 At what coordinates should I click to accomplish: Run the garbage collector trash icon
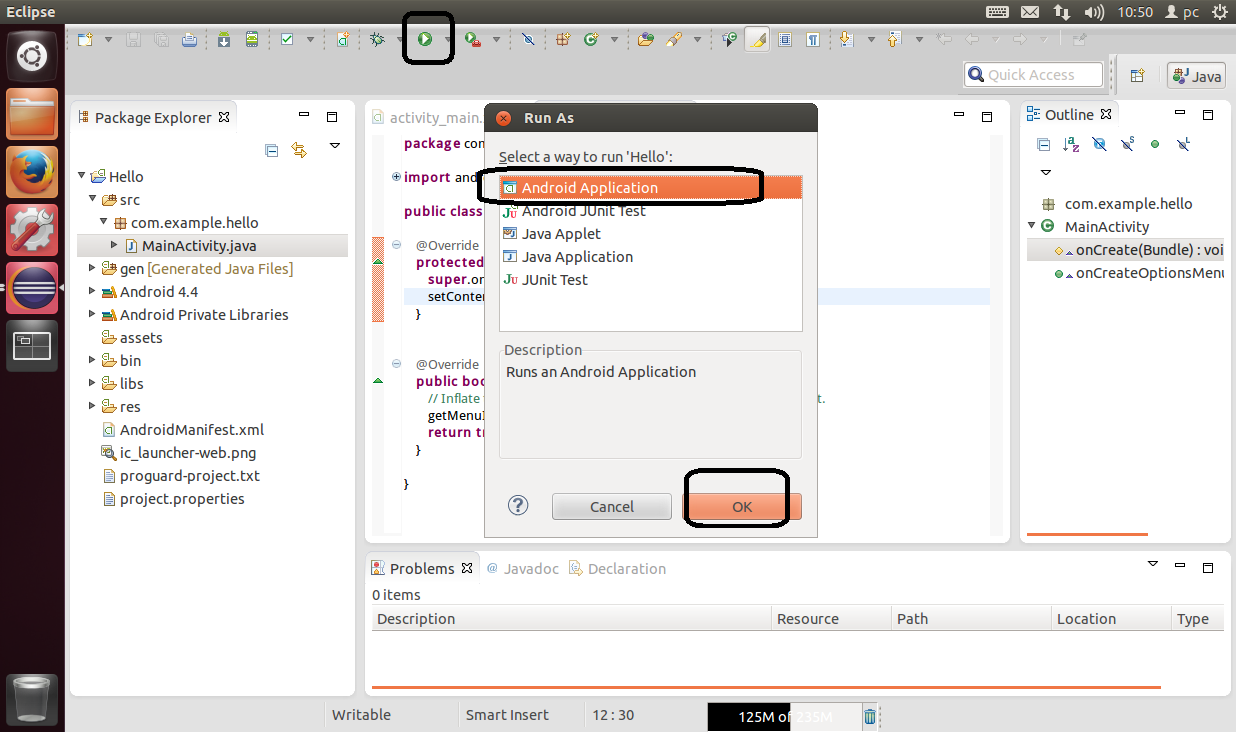[x=870, y=716]
